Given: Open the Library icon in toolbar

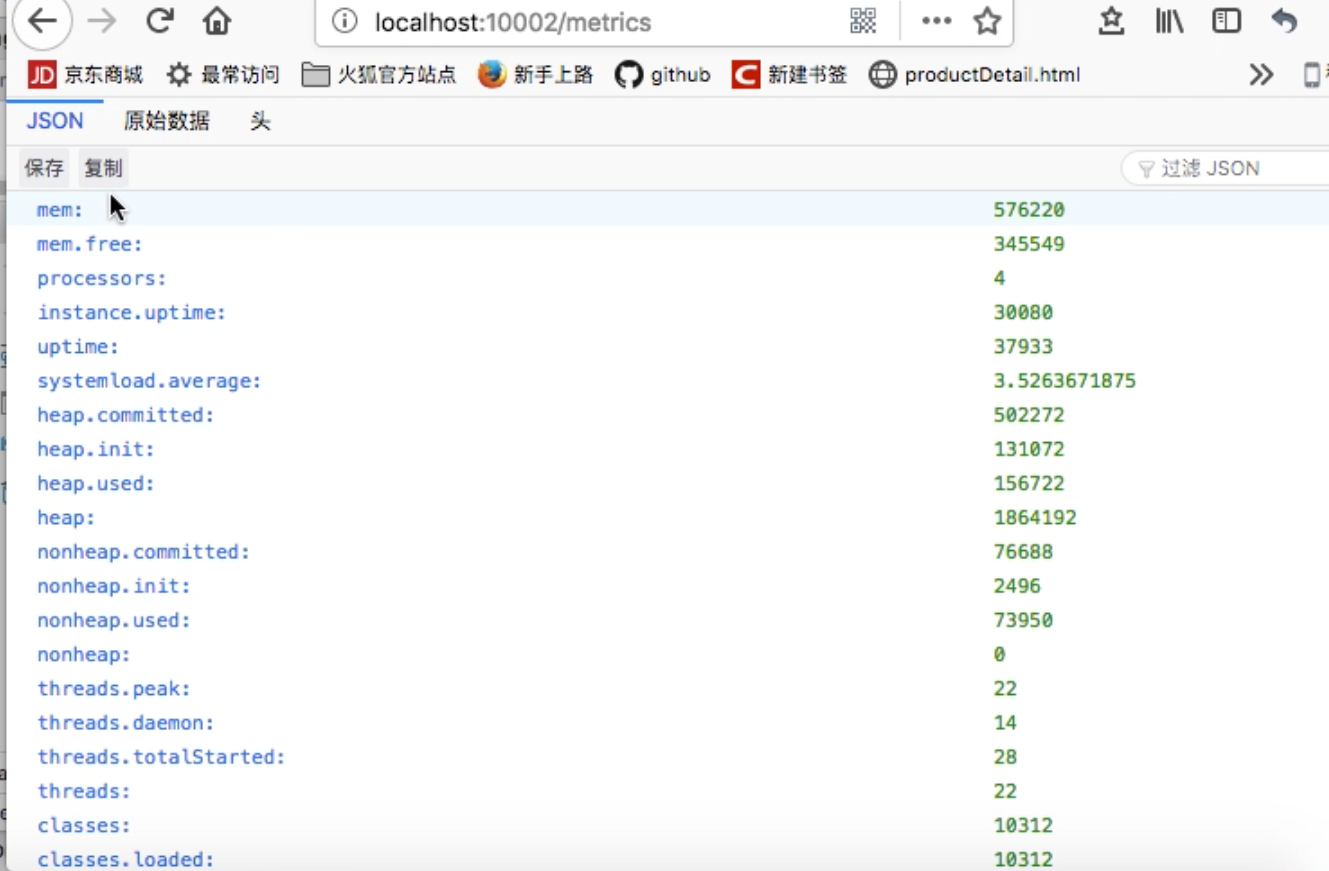Looking at the screenshot, I should (x=1169, y=21).
